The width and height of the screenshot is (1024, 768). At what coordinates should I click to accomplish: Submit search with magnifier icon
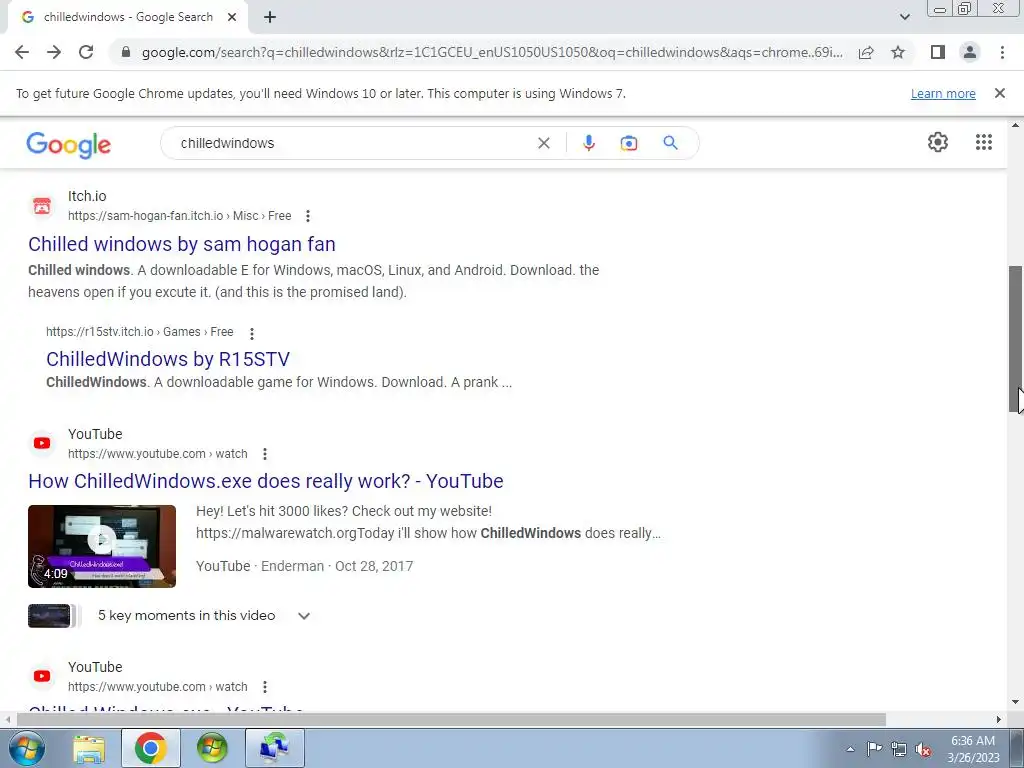(x=670, y=143)
